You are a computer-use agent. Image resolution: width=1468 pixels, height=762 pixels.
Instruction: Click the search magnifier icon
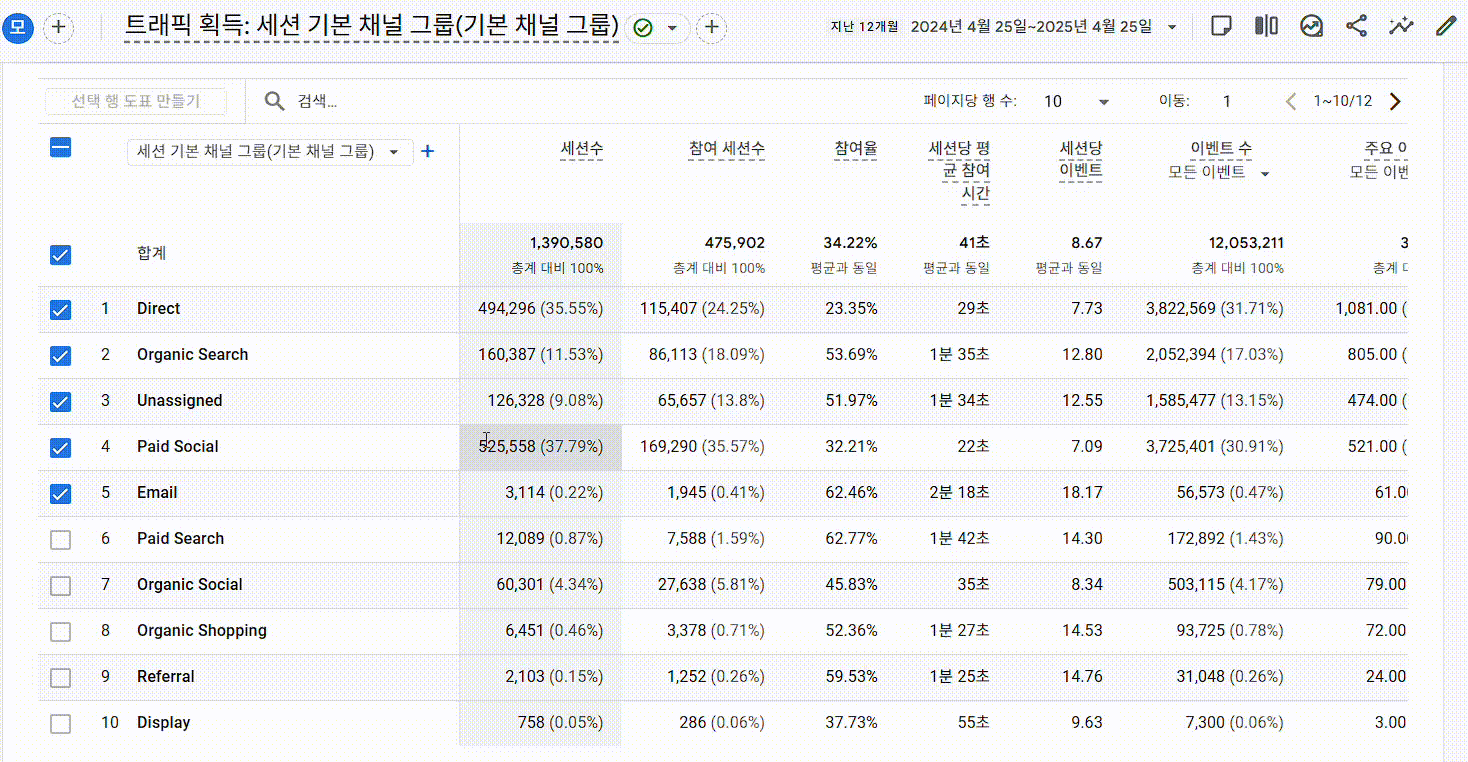pyautogui.click(x=274, y=101)
